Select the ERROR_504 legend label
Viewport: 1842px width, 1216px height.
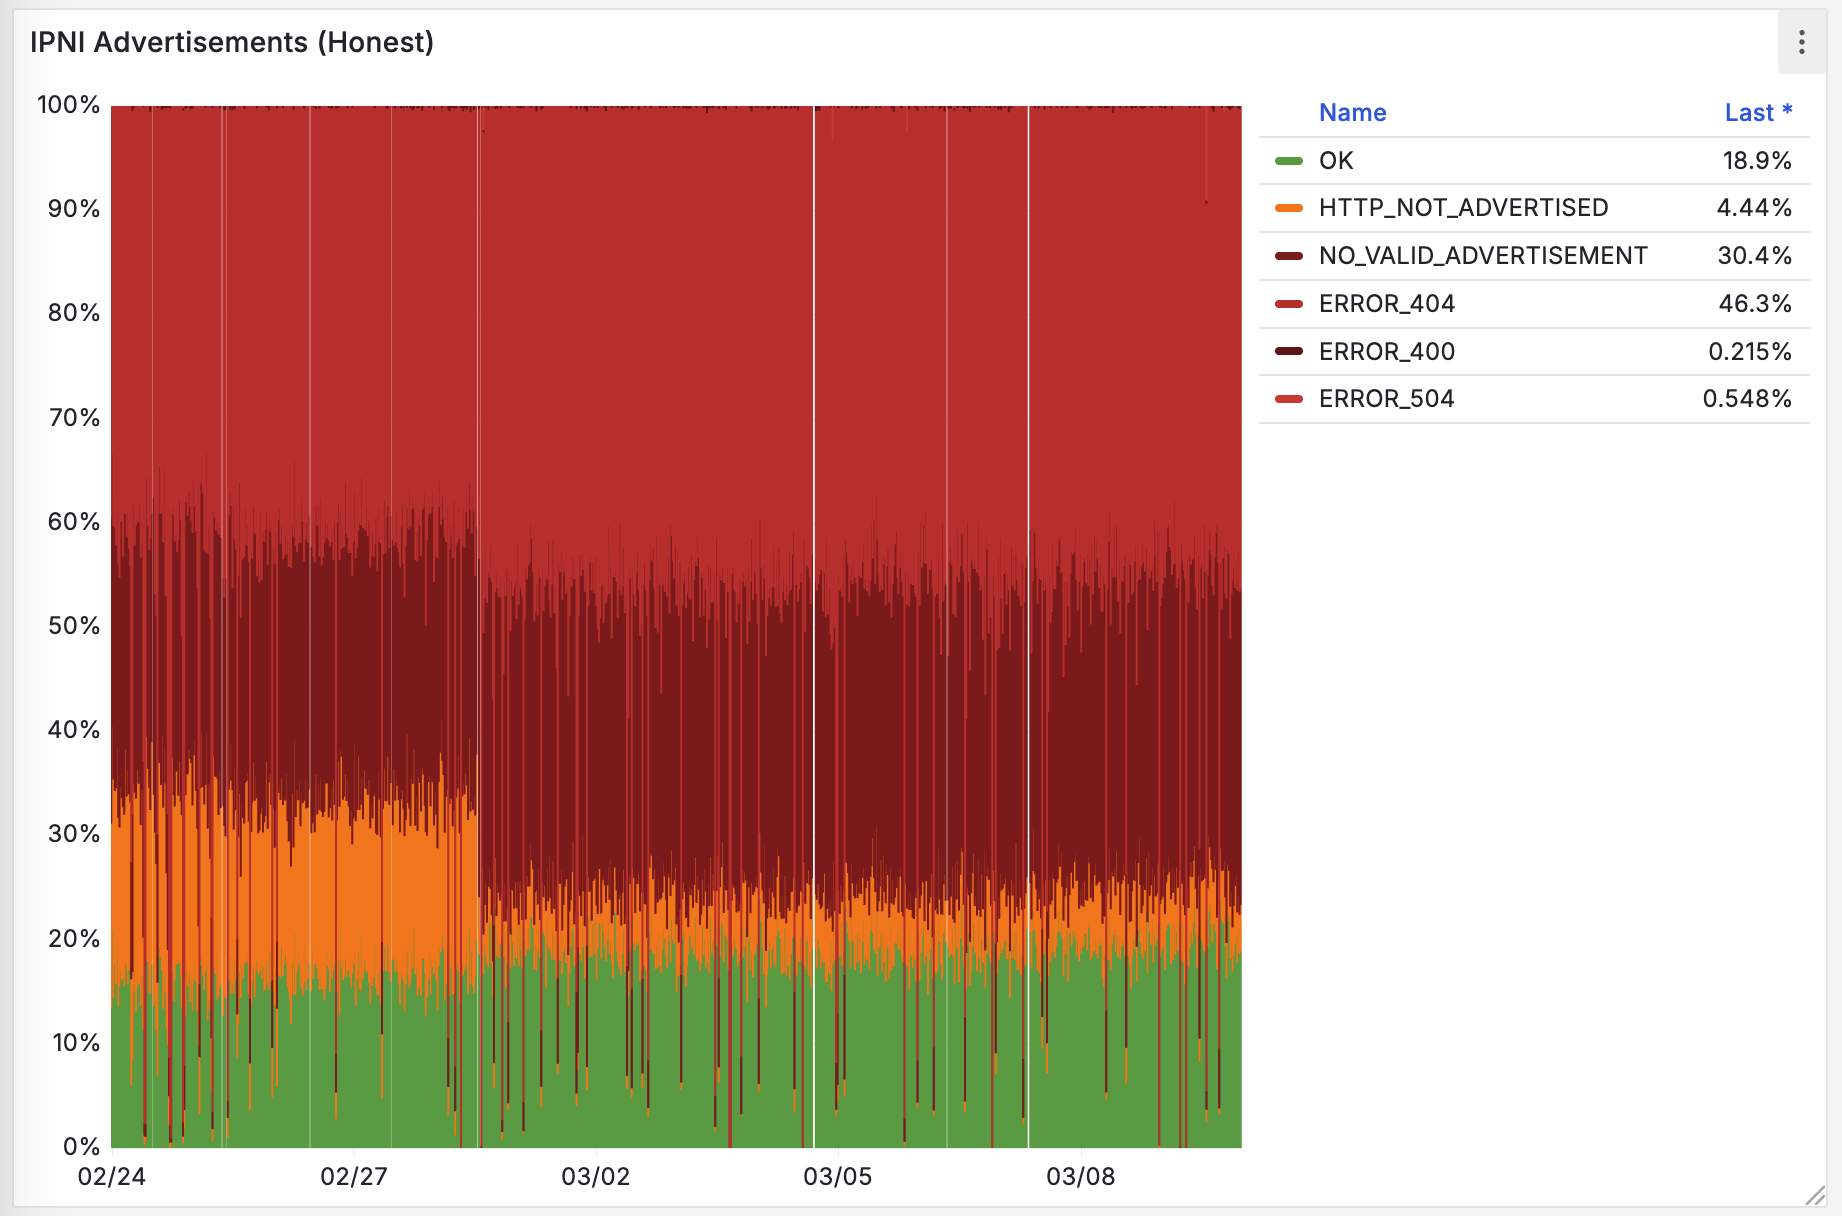(1386, 399)
